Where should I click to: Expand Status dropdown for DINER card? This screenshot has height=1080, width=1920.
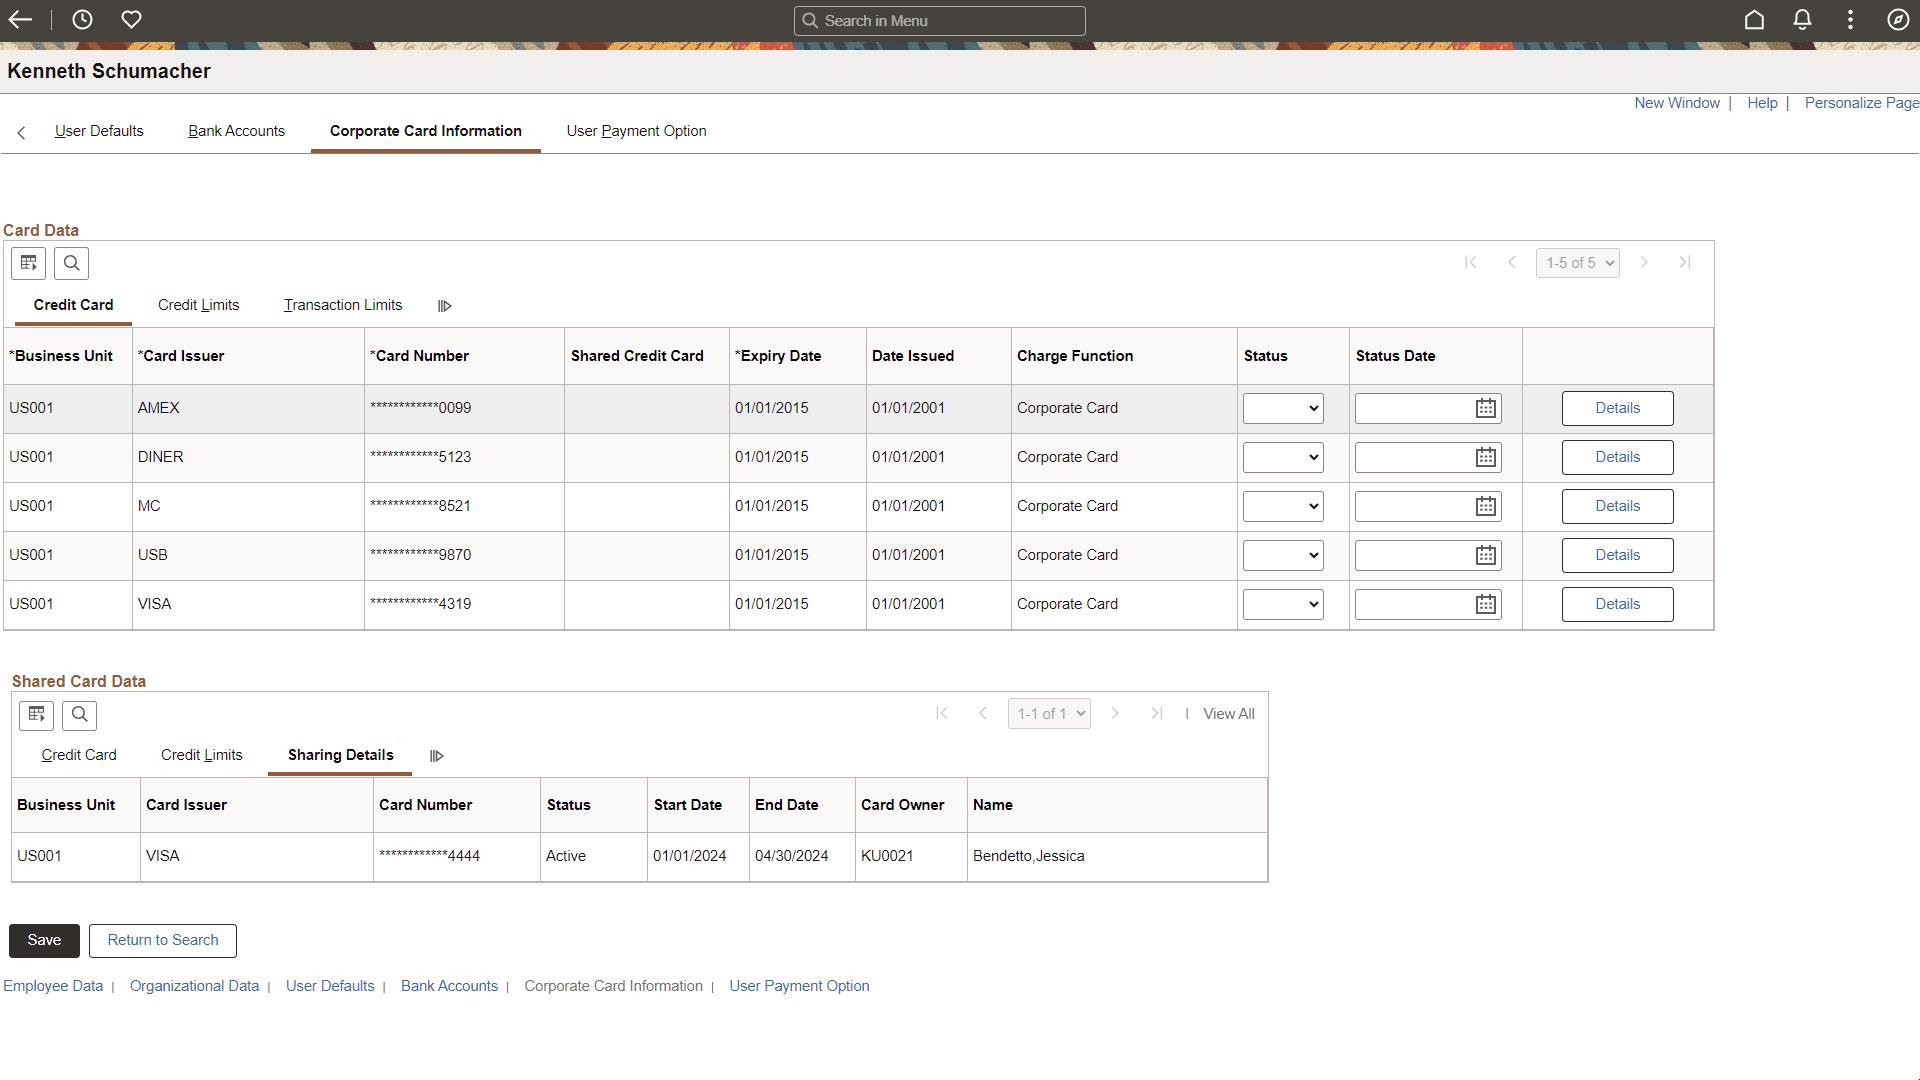coord(1283,457)
